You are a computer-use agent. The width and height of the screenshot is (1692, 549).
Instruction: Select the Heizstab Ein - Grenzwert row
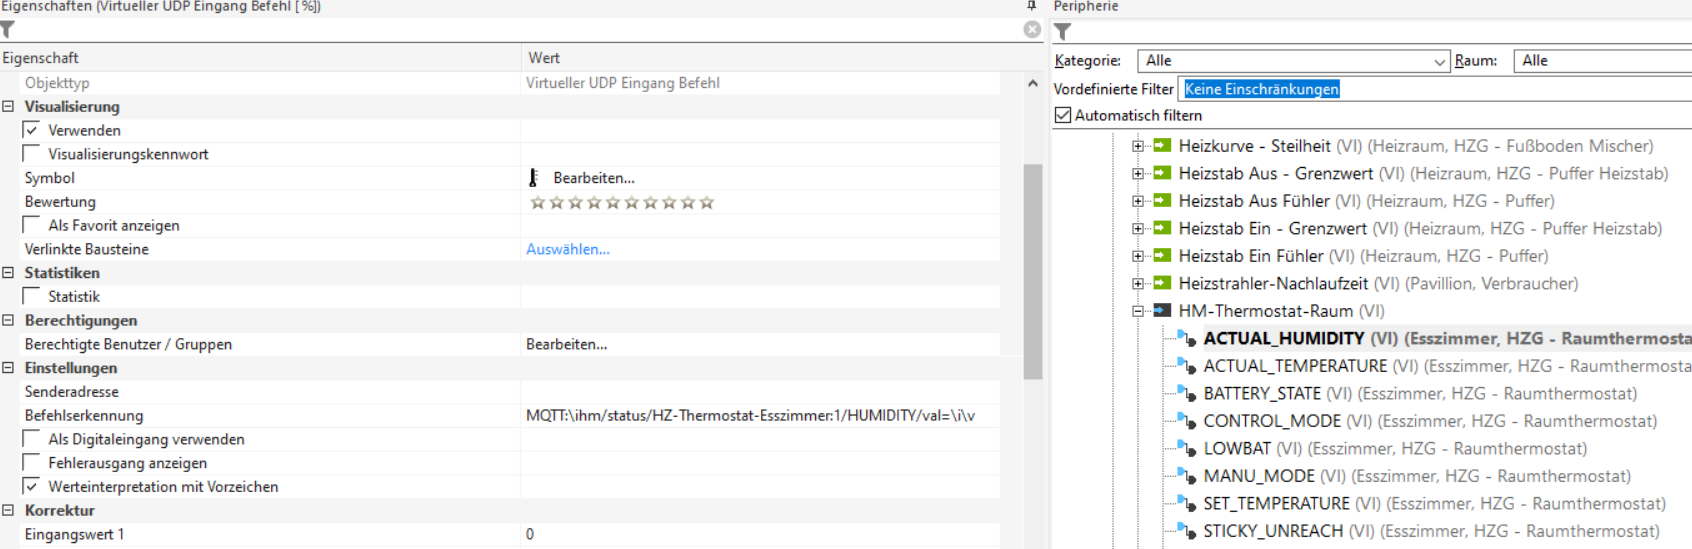coord(1420,228)
